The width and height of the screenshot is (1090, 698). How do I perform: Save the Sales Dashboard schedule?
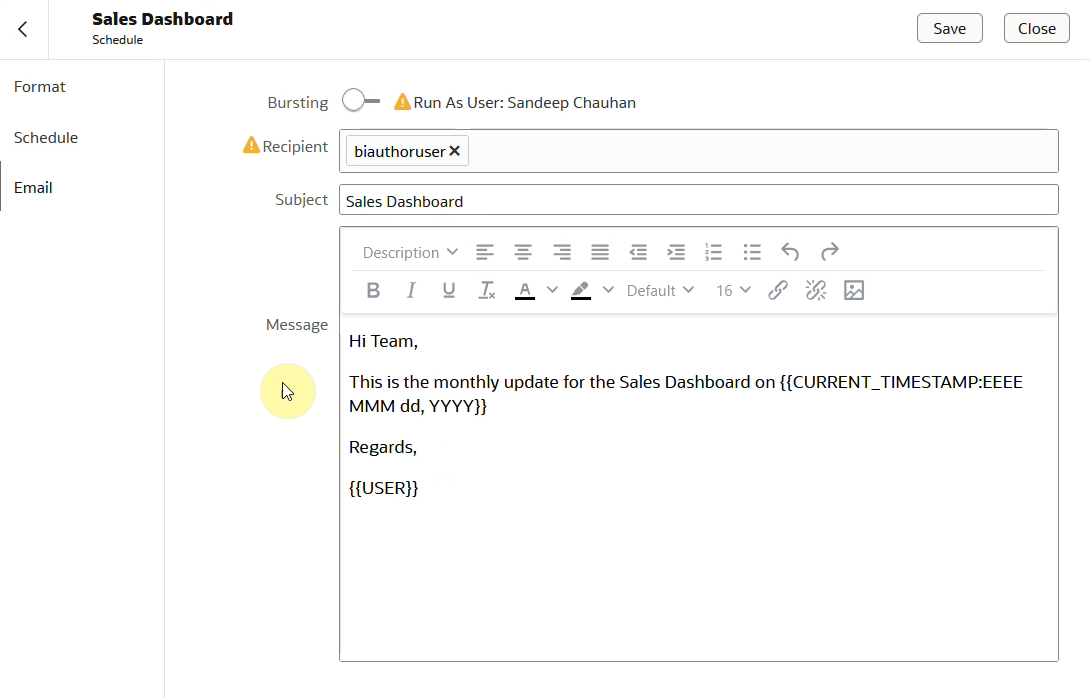(x=948, y=28)
